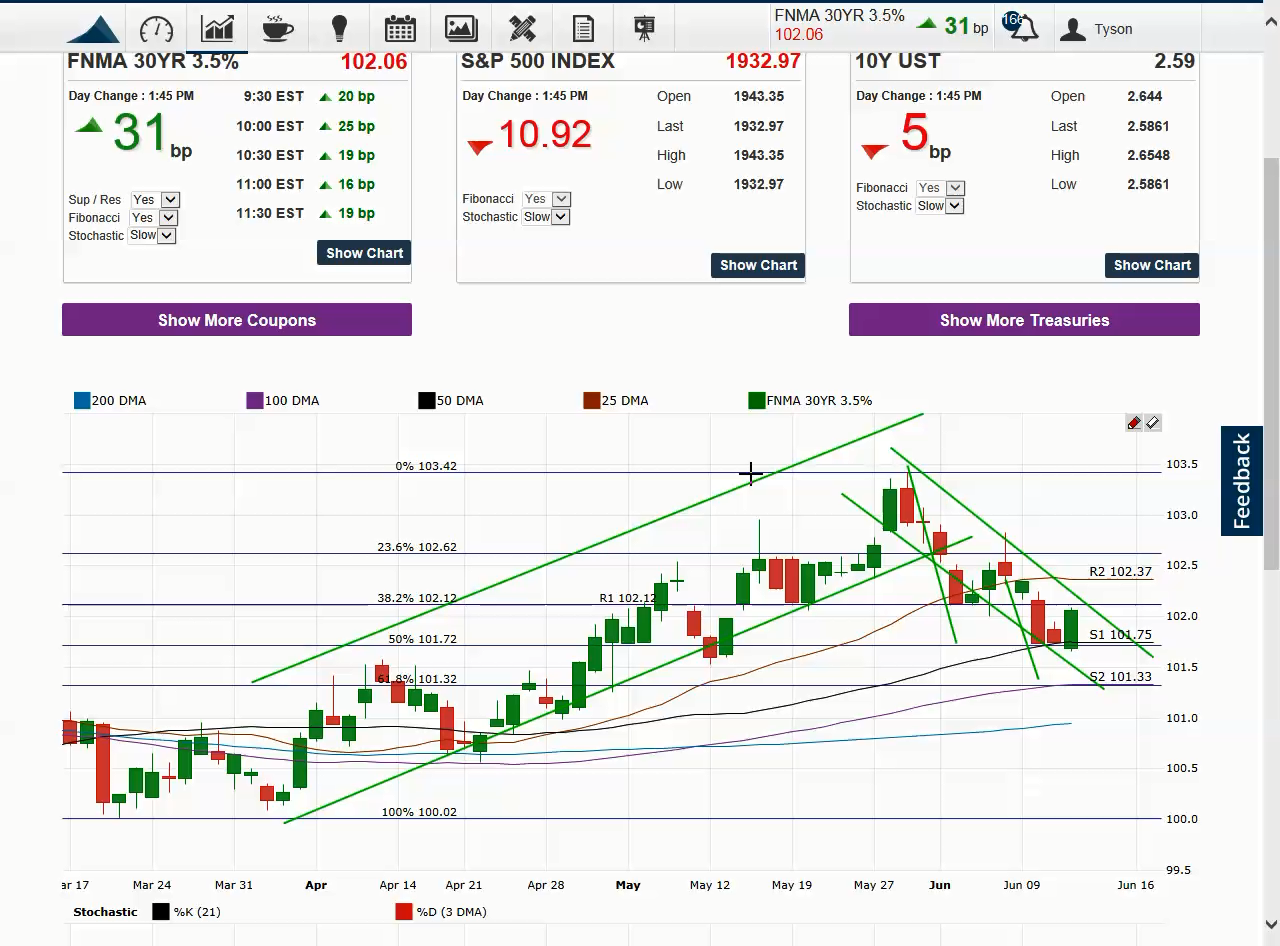Click the notifications bell icon
1280x946 pixels.
click(x=1023, y=28)
